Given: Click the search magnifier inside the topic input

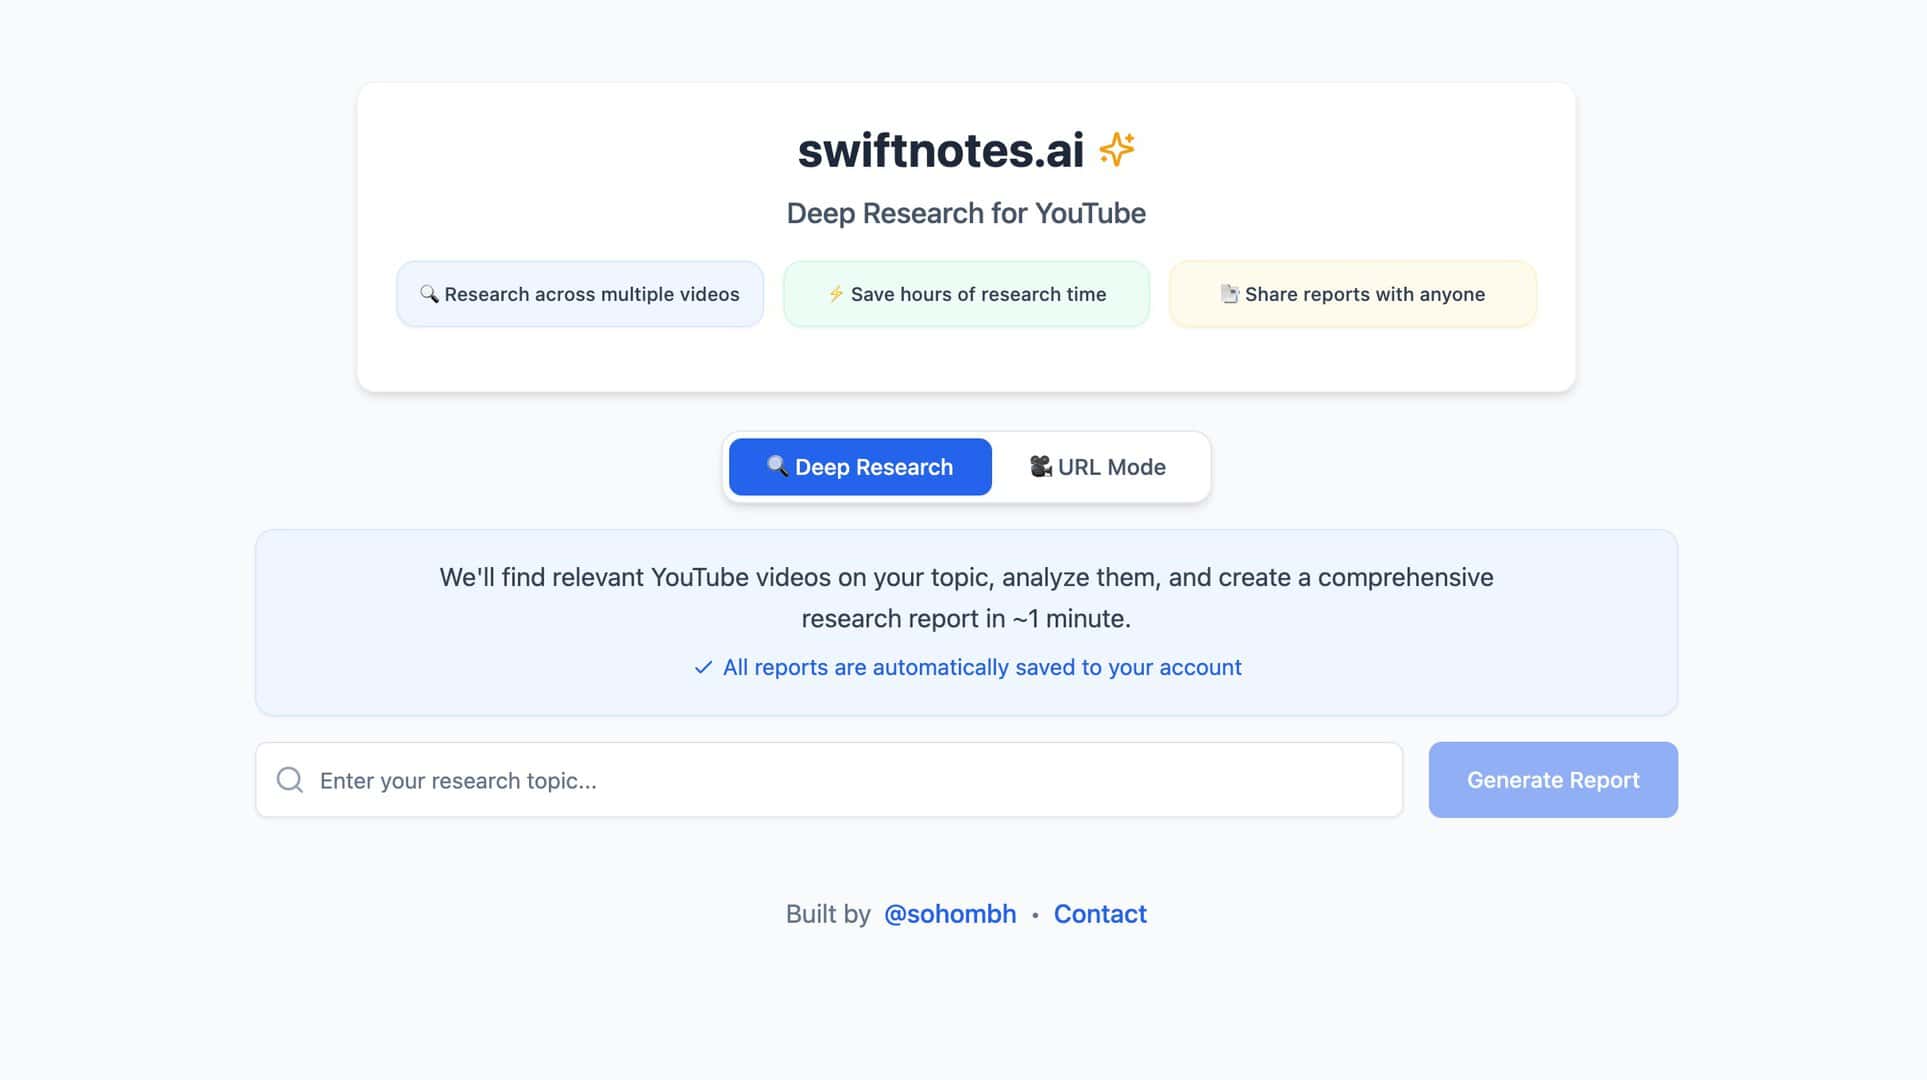Looking at the screenshot, I should tap(289, 780).
